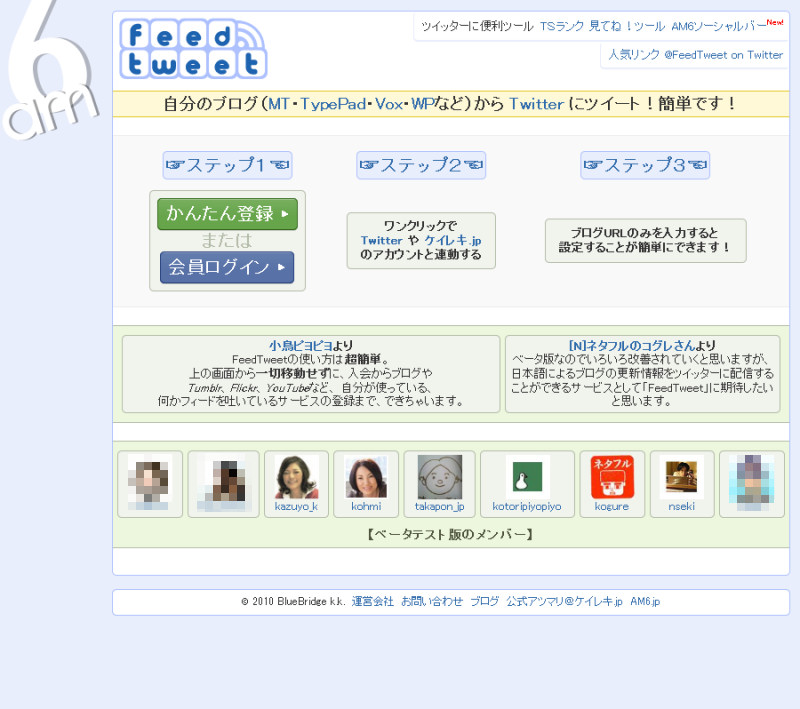The height and width of the screenshot is (709, 800).
Task: Open nseki member avatar
Action: [x=681, y=477]
